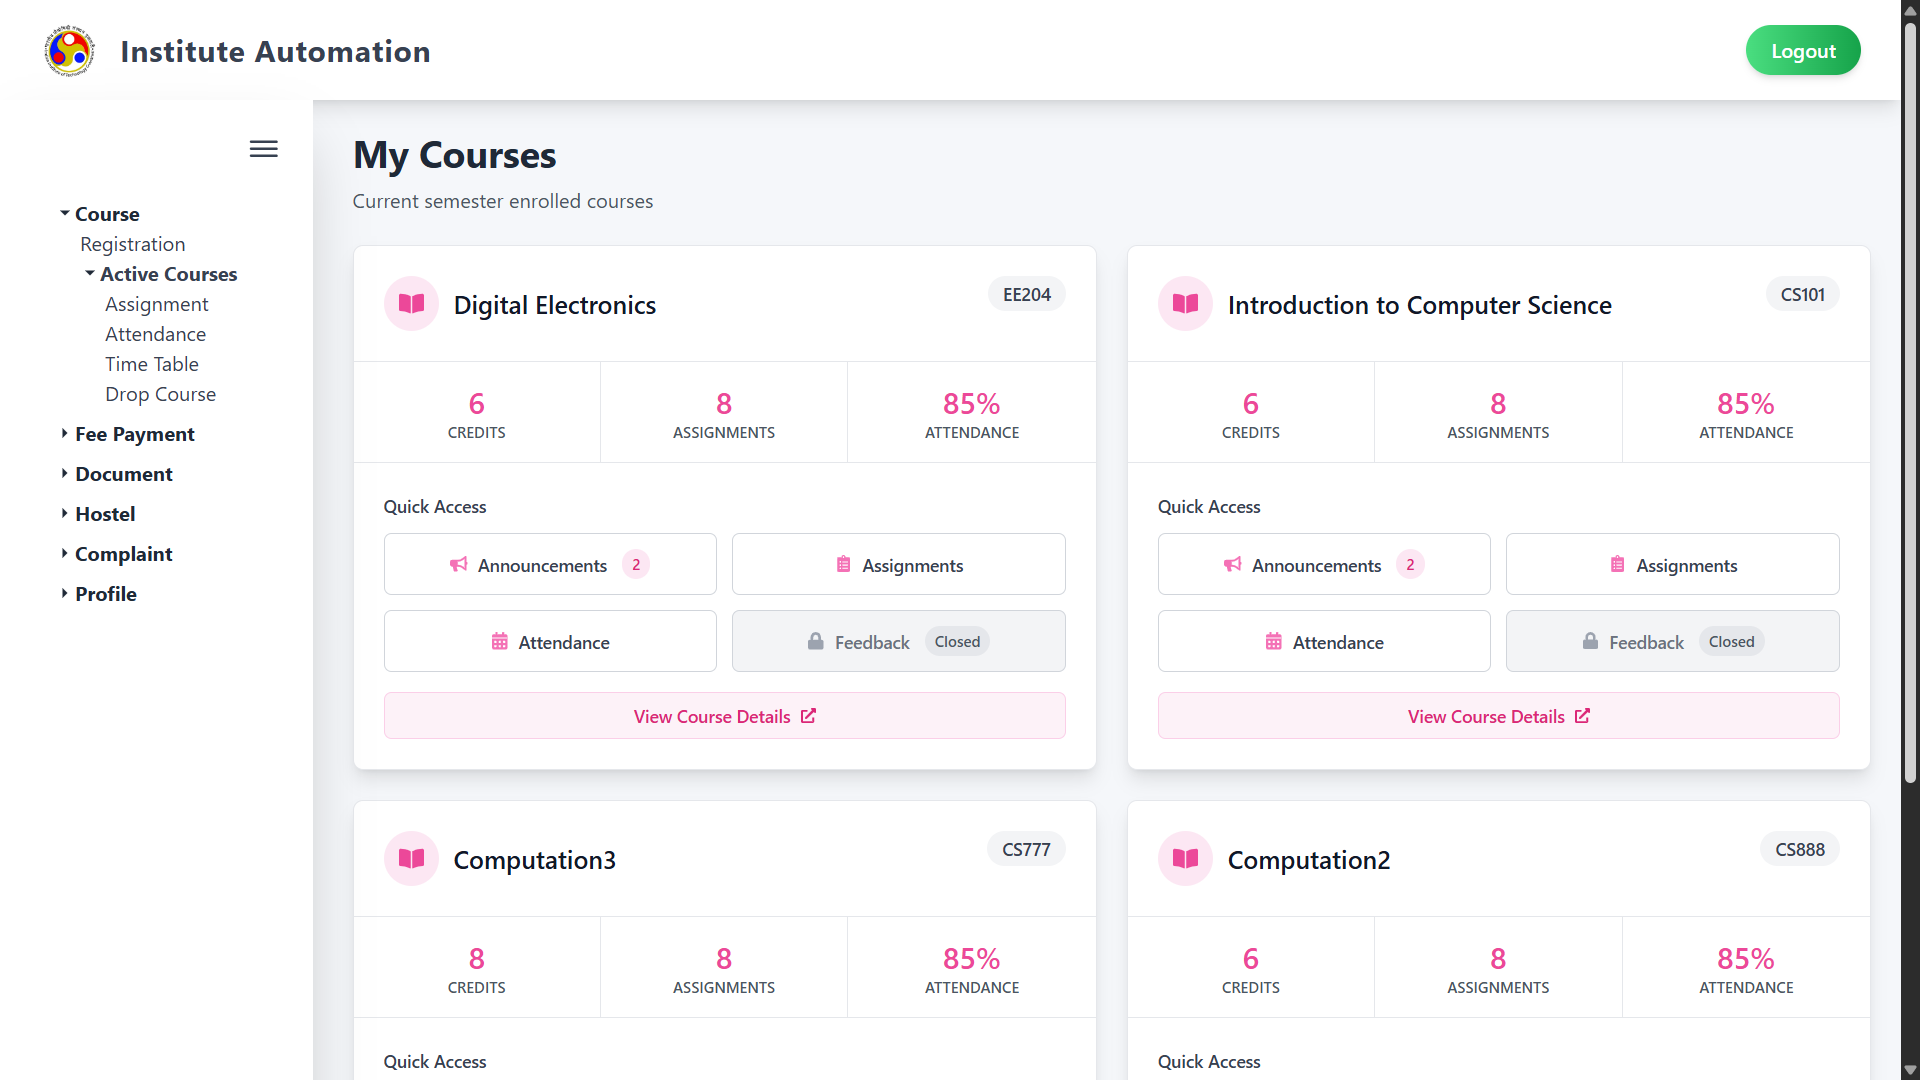Expand the Fee Payment section arrow

point(65,433)
